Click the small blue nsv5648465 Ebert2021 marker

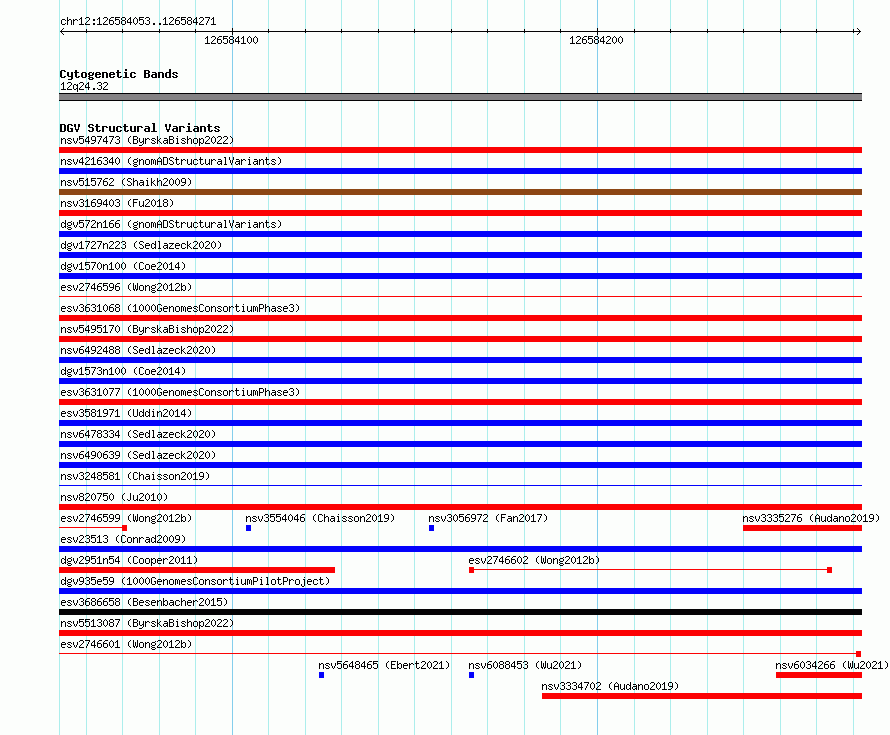pyautogui.click(x=321, y=675)
